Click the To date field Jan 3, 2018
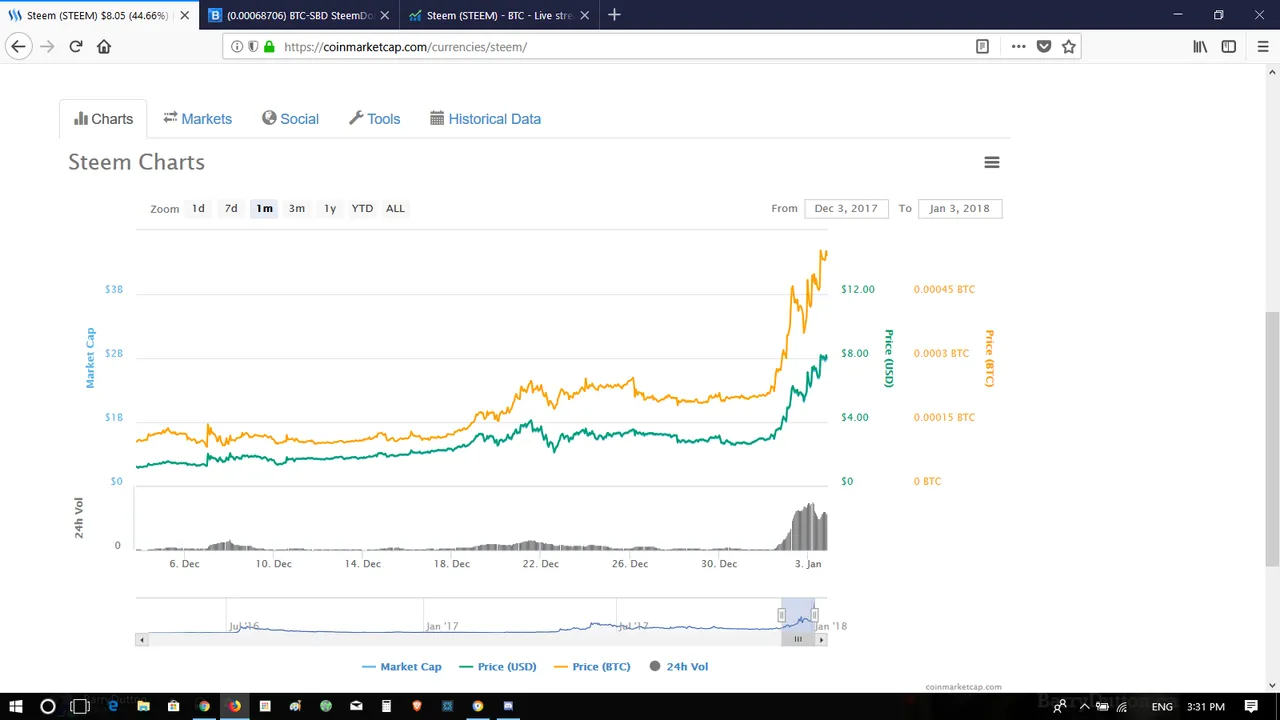 click(x=960, y=208)
